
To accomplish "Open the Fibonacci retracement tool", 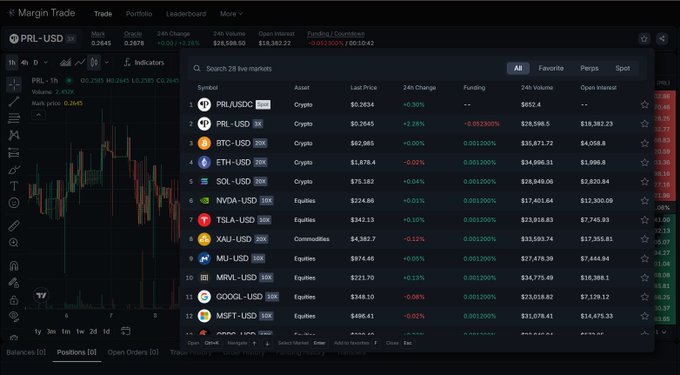I will 14,118.
